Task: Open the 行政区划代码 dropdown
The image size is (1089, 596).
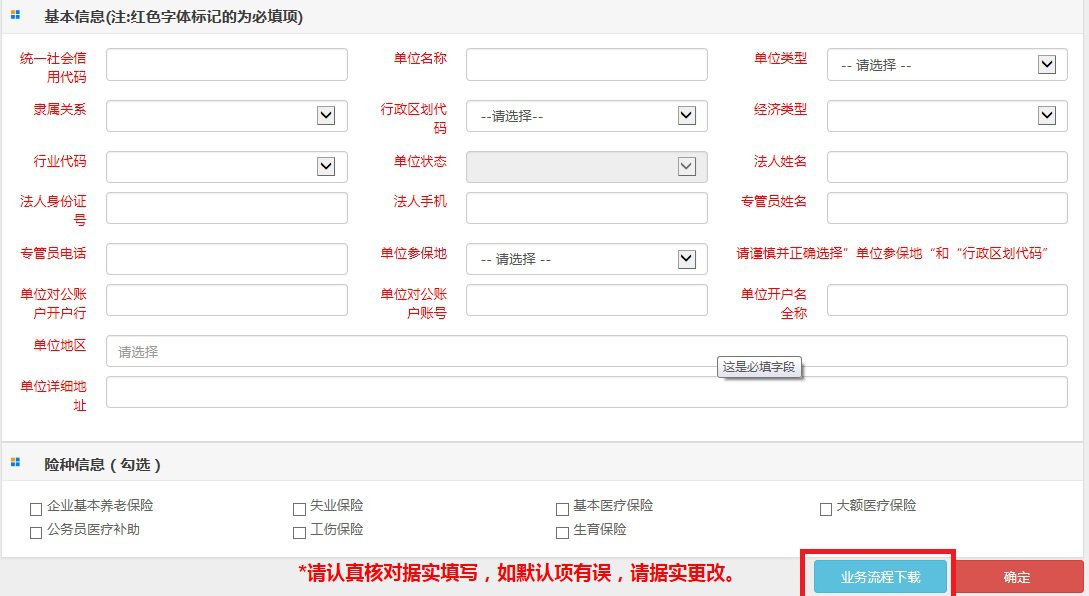Action: tap(586, 116)
